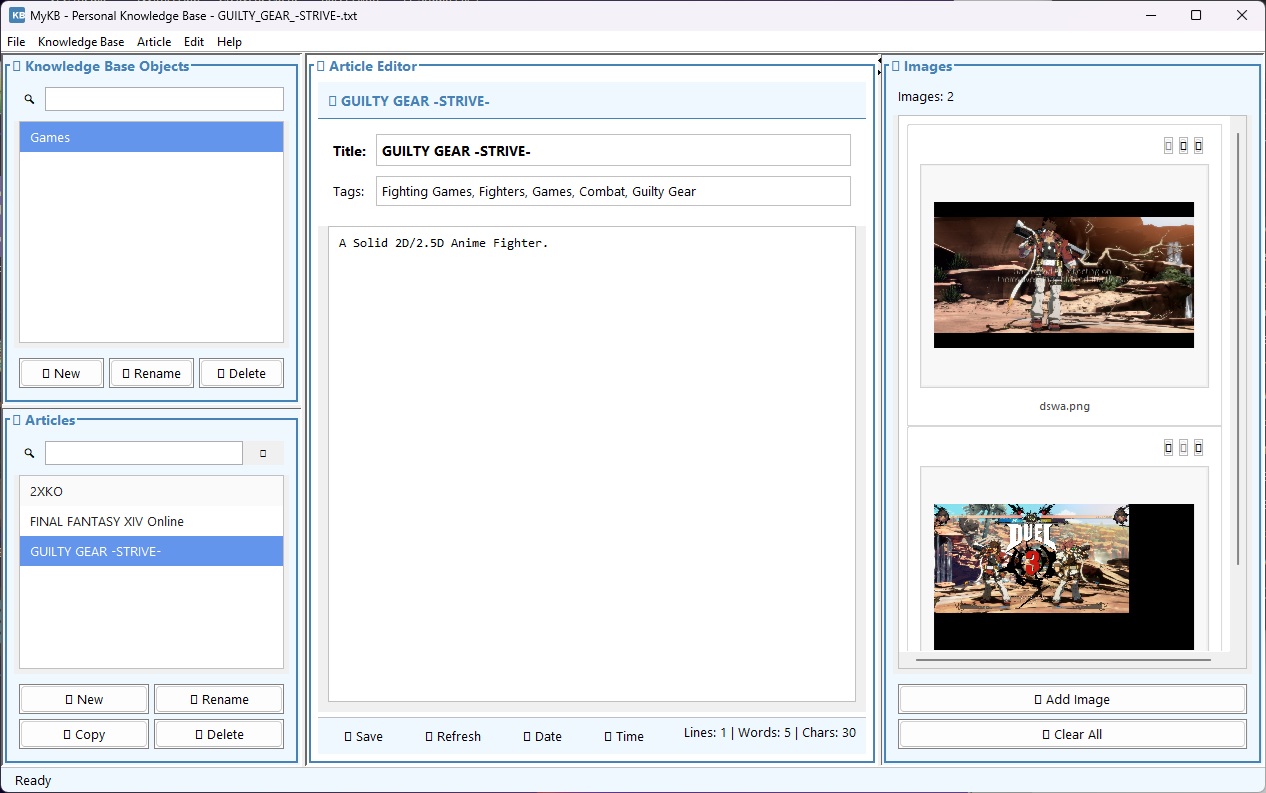1266x793 pixels.
Task: Click the middle small icon button above dswa.png
Action: point(1183,146)
